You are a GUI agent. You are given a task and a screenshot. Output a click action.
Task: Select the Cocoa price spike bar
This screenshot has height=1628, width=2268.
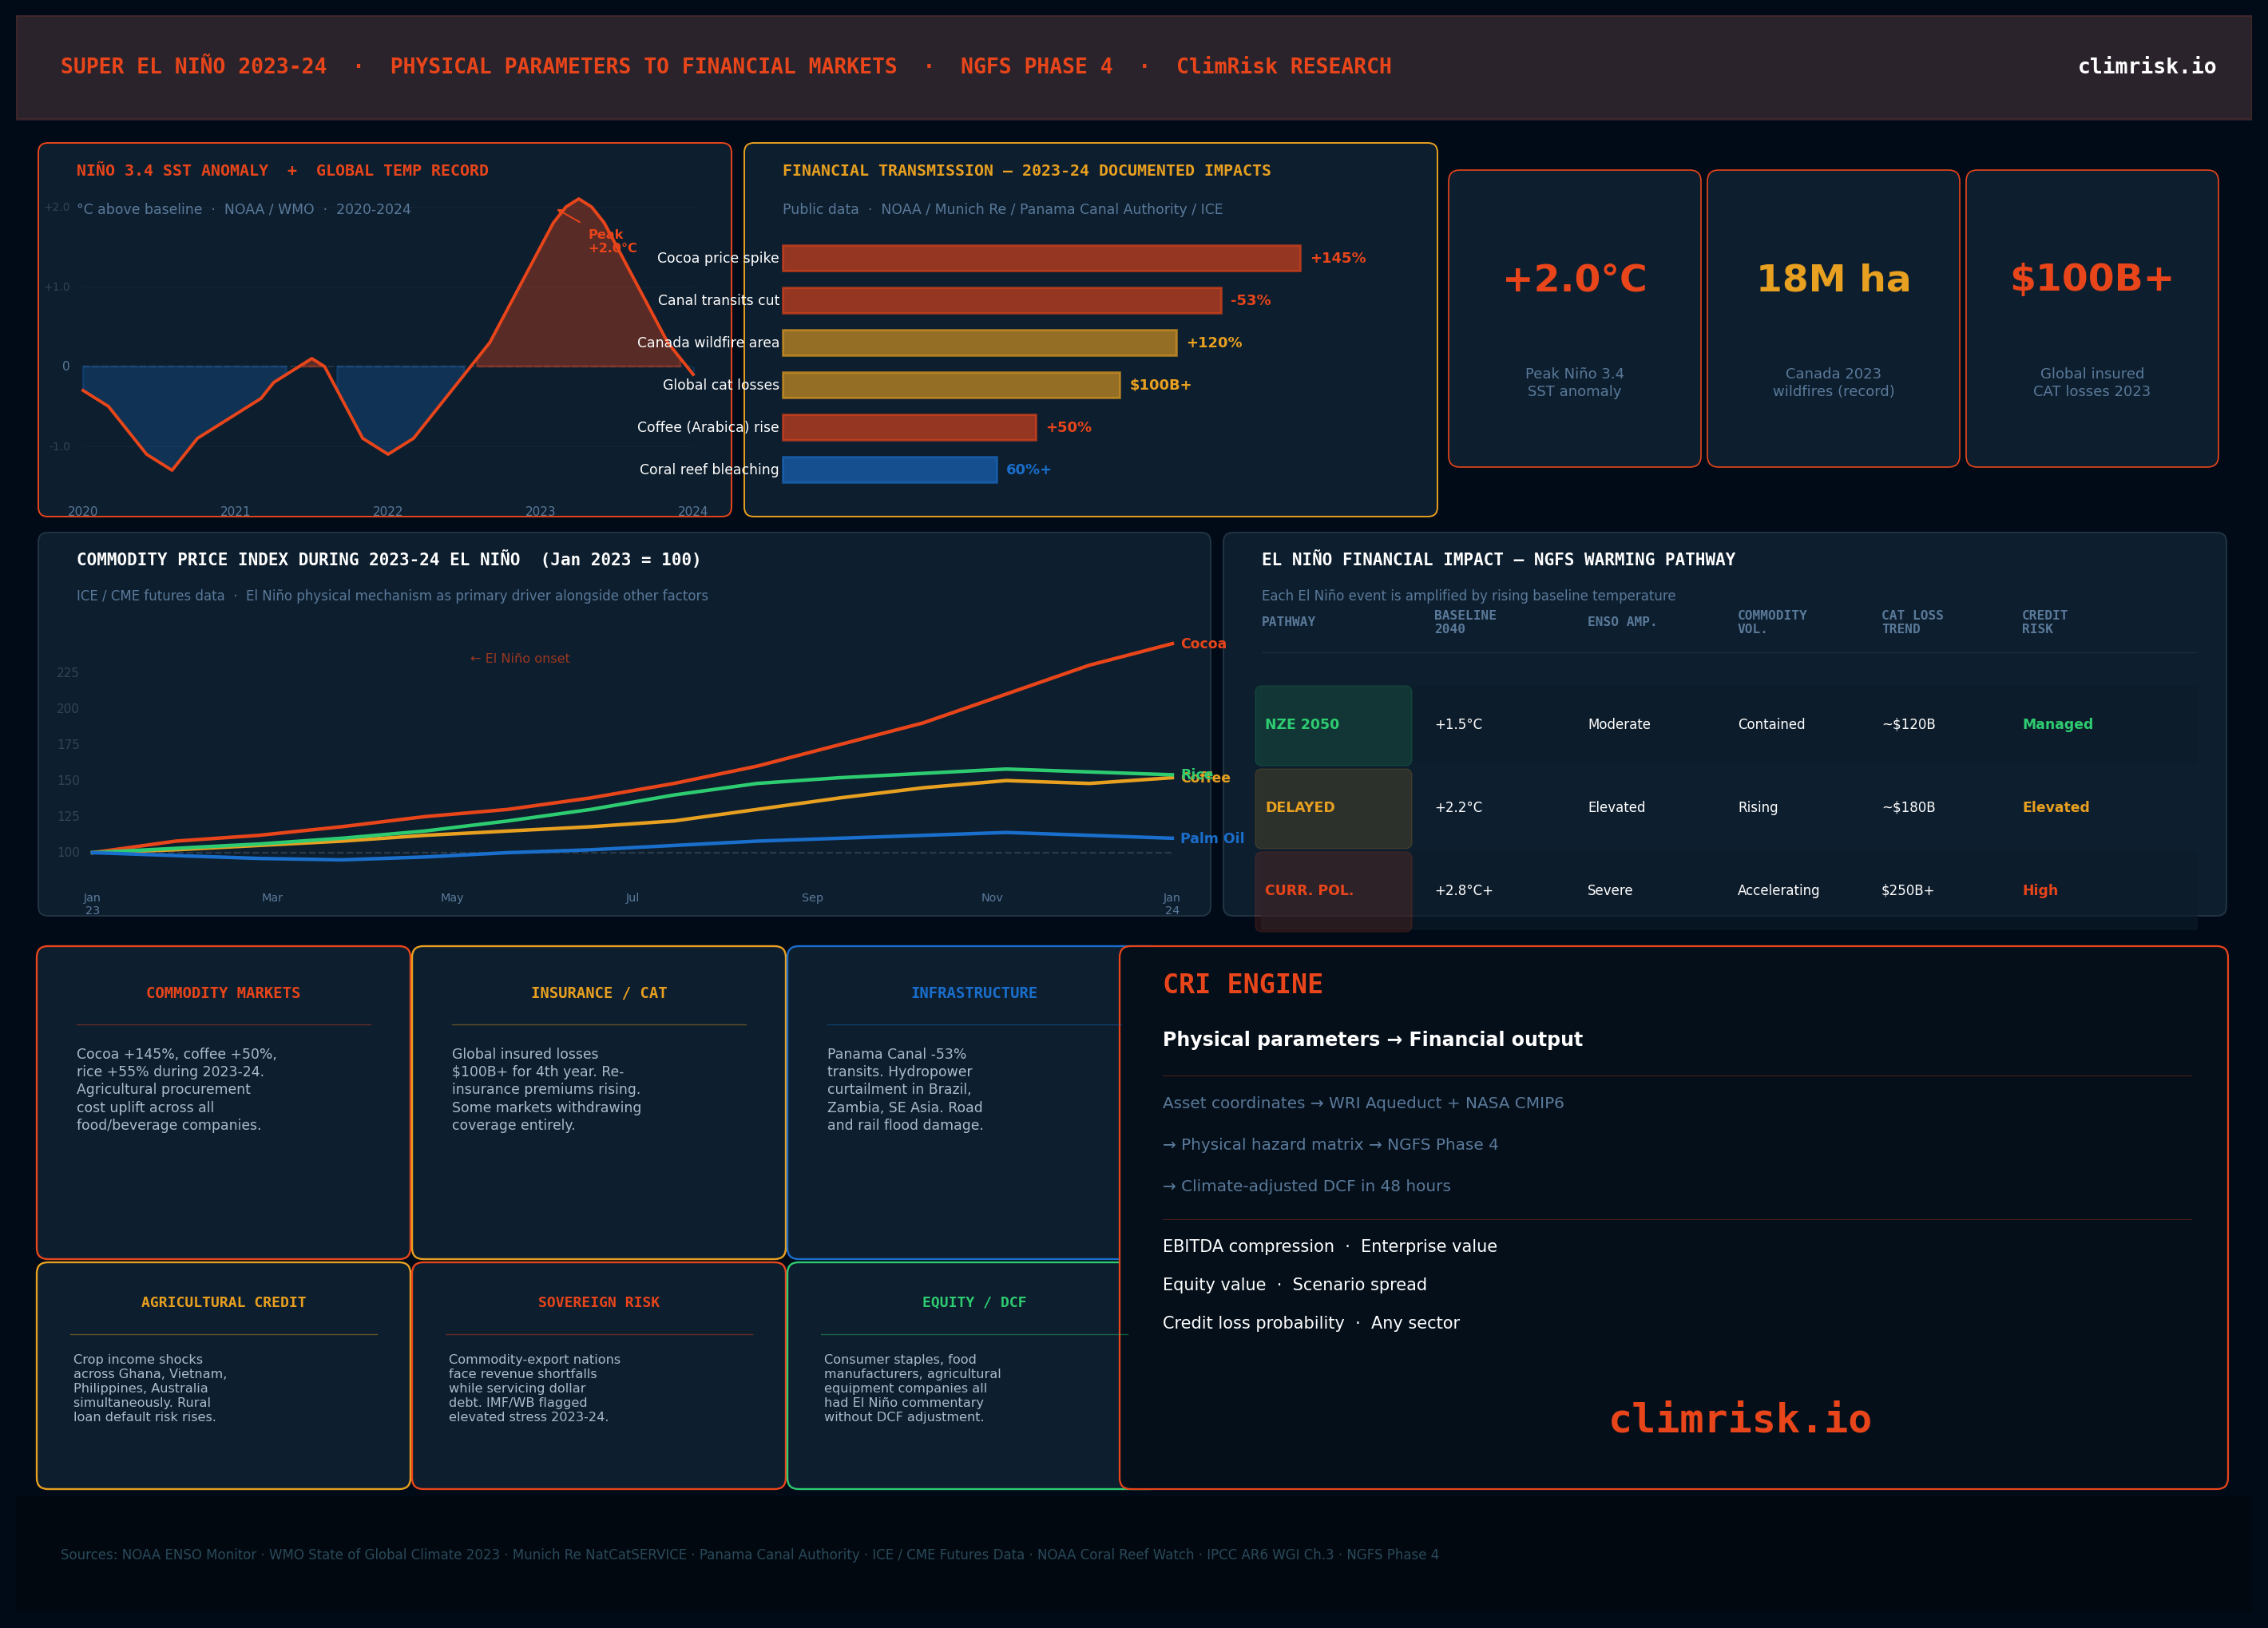[1041, 258]
